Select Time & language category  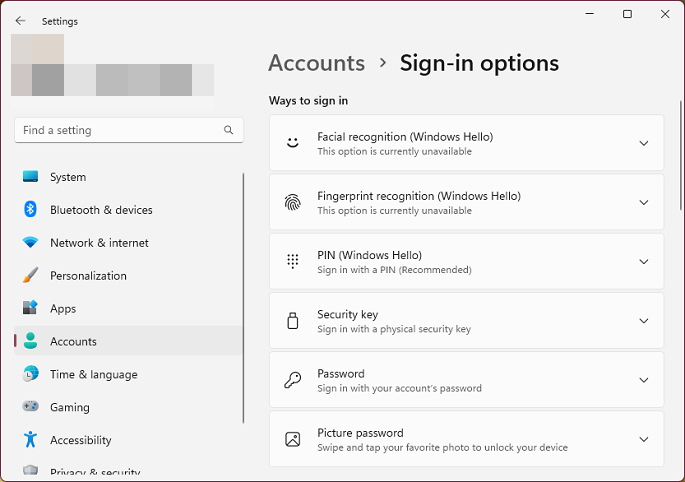coord(128,374)
